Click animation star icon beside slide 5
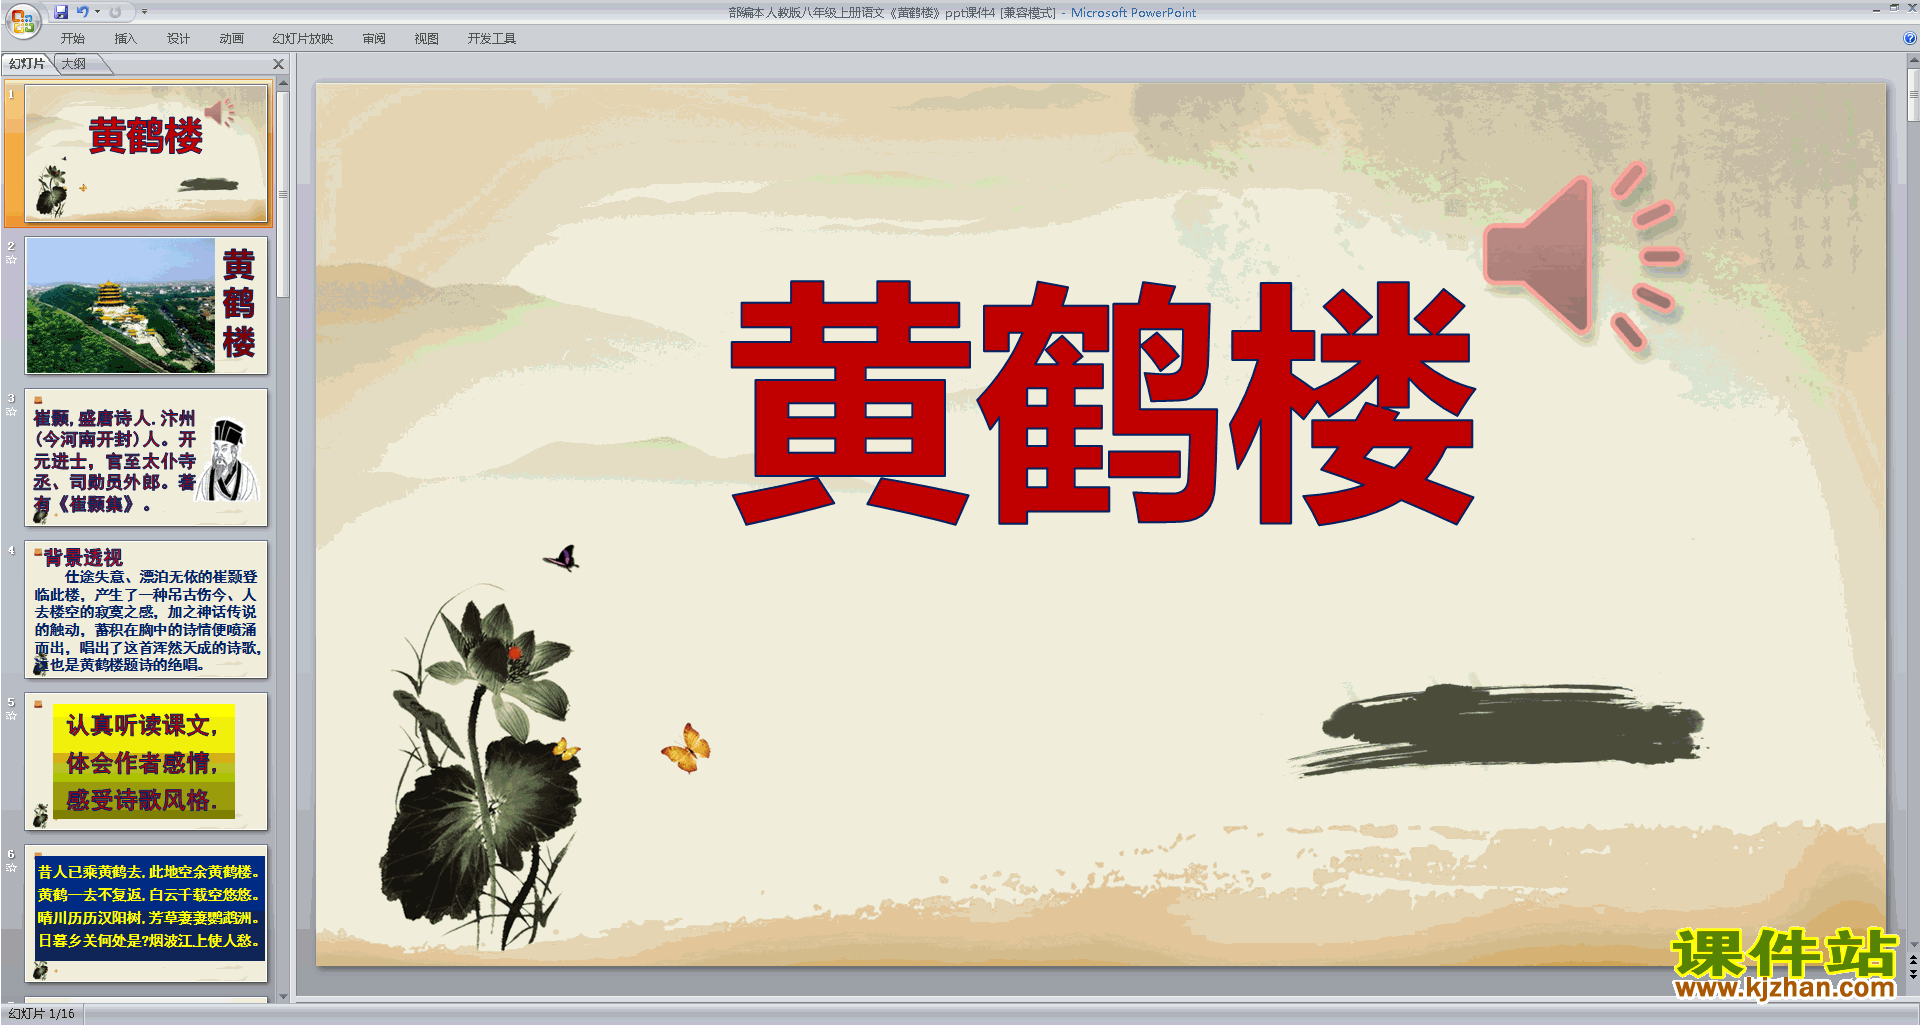 (11, 716)
